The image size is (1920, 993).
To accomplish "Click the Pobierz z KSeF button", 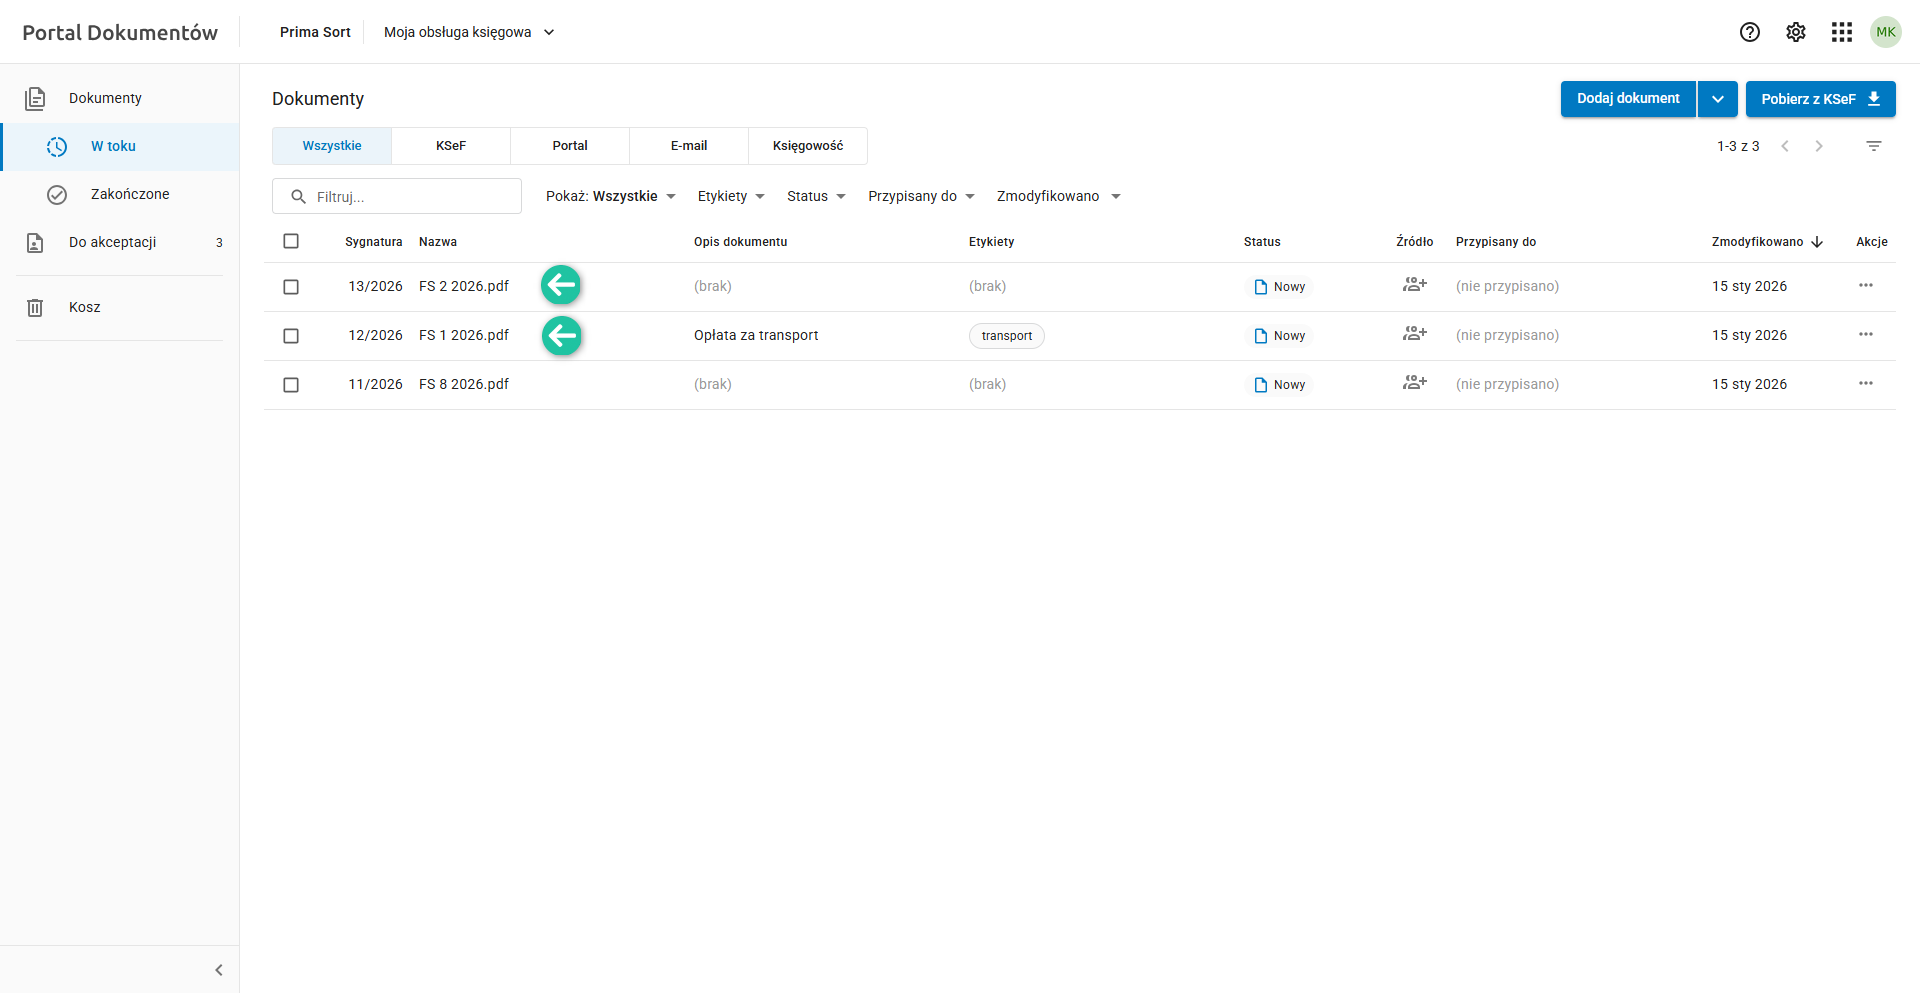I will [x=1820, y=99].
